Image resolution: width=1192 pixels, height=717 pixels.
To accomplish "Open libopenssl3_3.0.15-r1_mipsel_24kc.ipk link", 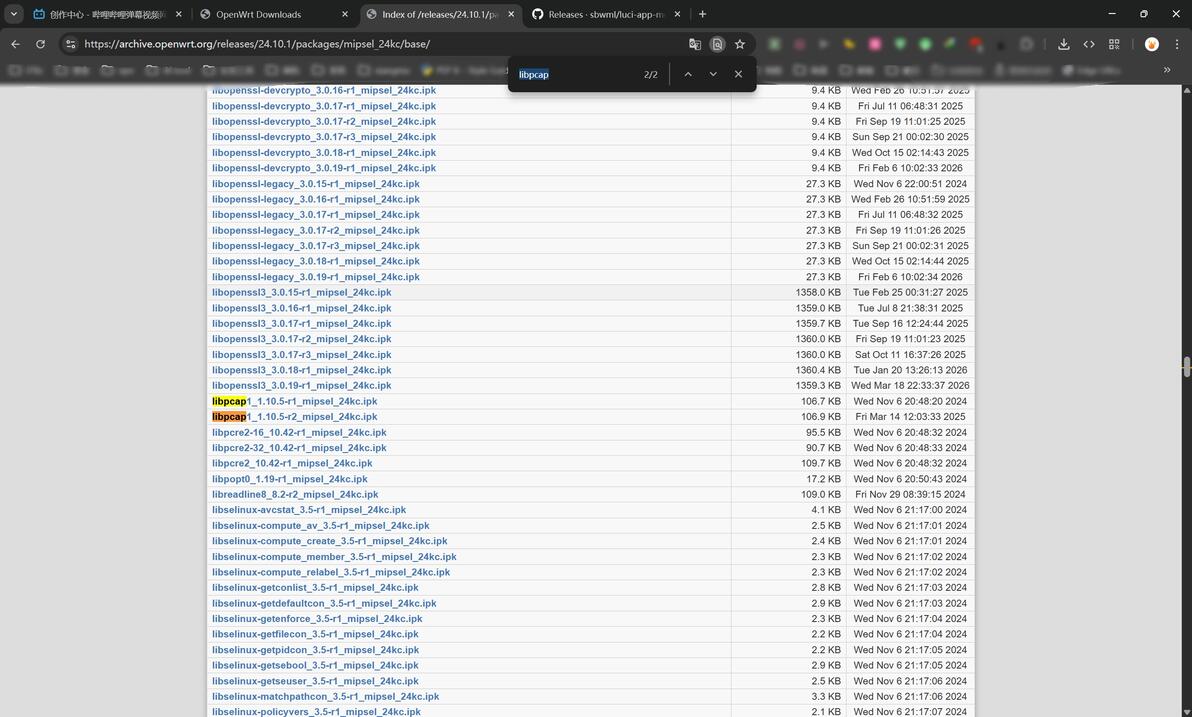I will (x=302, y=292).
